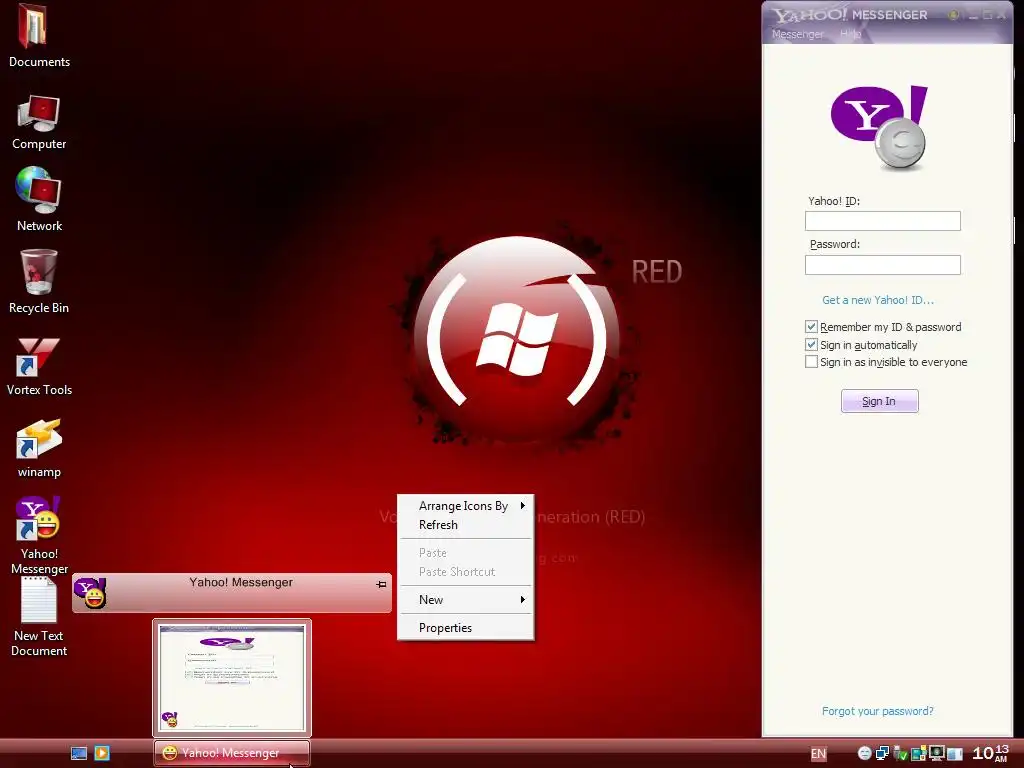Open the colorful tiles tray icon
This screenshot has height=768, width=1024.
918,753
